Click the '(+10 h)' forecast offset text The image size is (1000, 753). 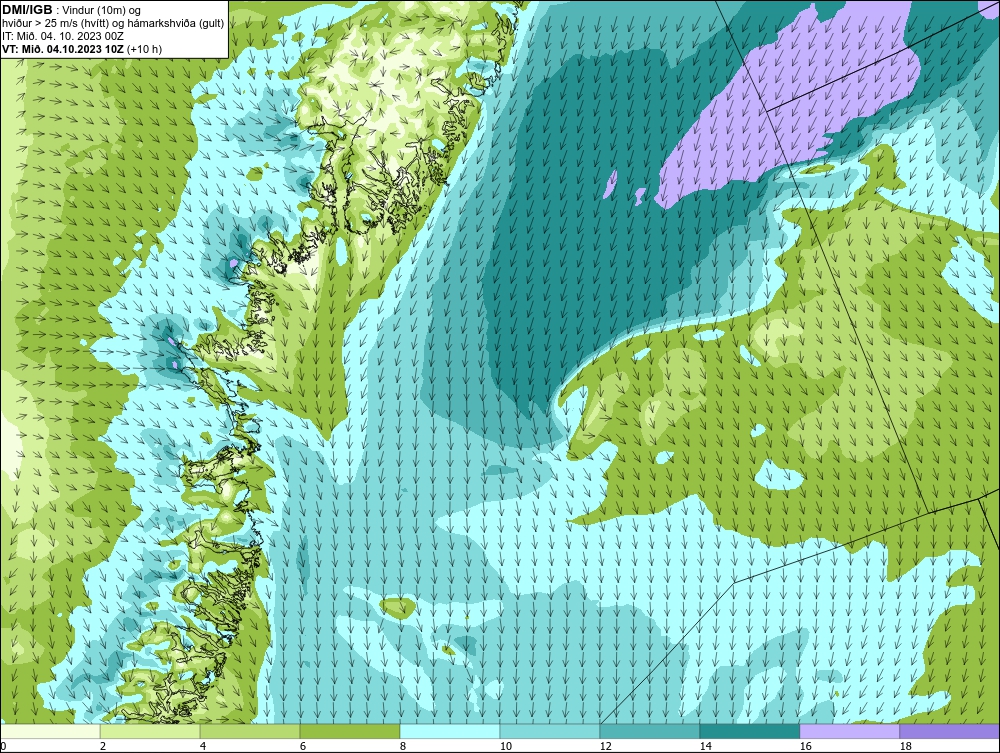145,49
